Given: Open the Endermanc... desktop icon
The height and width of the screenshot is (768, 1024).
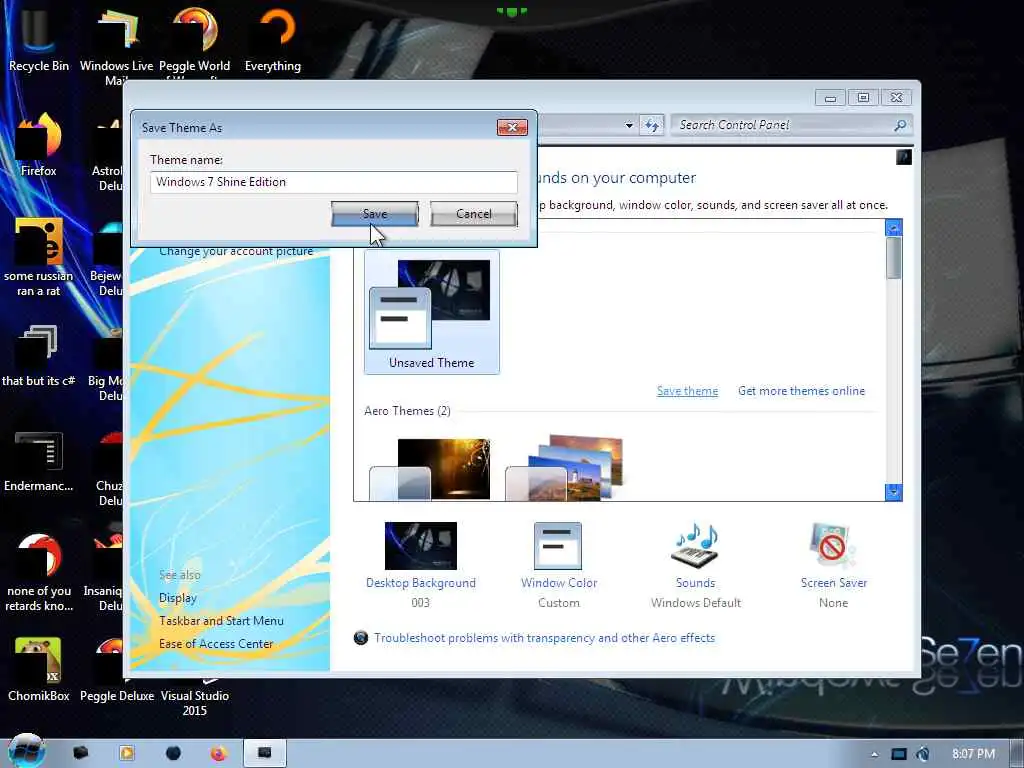Looking at the screenshot, I should (x=38, y=461).
